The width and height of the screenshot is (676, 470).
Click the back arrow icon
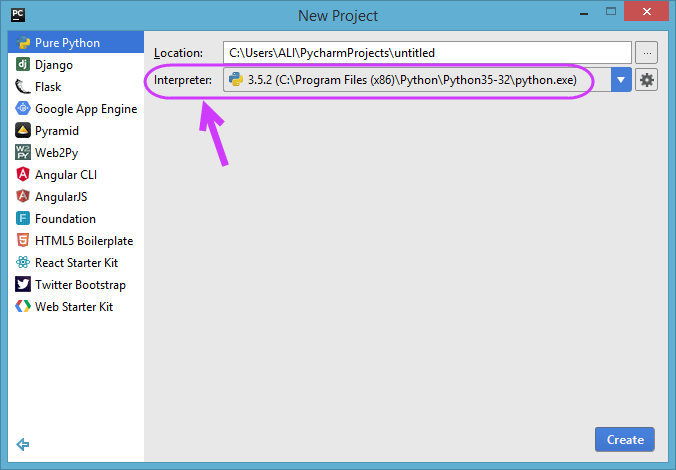(x=22, y=444)
